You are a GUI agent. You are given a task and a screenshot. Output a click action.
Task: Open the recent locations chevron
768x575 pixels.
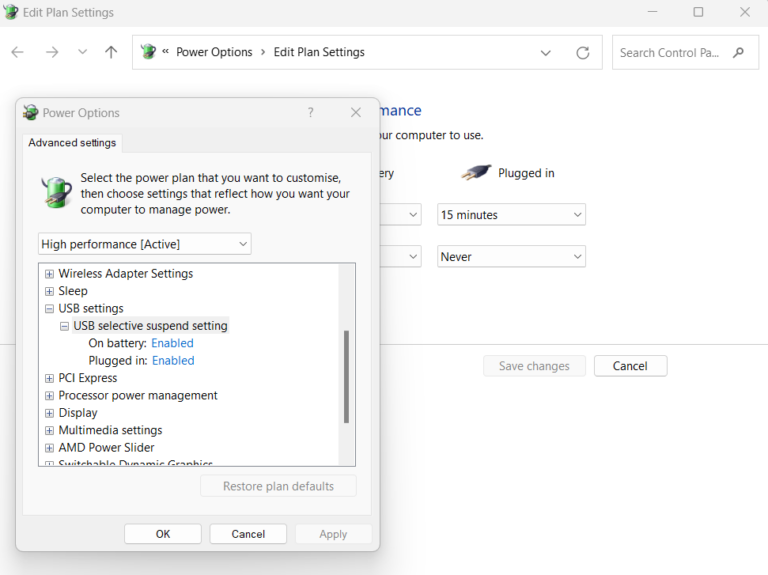(x=82, y=52)
